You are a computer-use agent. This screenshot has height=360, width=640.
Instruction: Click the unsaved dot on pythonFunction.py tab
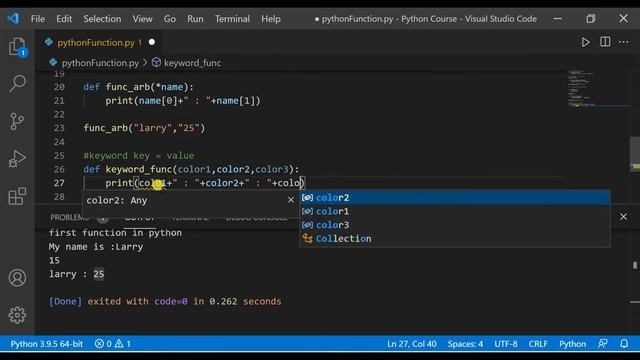click(x=152, y=42)
